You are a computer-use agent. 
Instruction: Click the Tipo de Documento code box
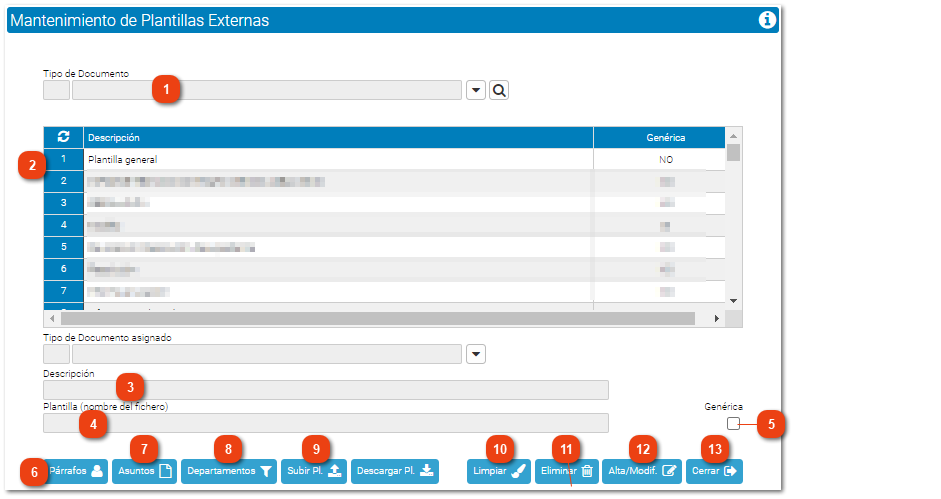56,90
